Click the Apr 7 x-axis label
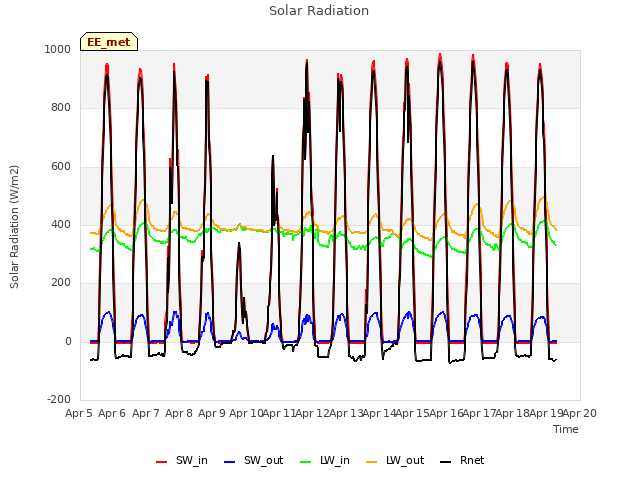 coord(146,413)
